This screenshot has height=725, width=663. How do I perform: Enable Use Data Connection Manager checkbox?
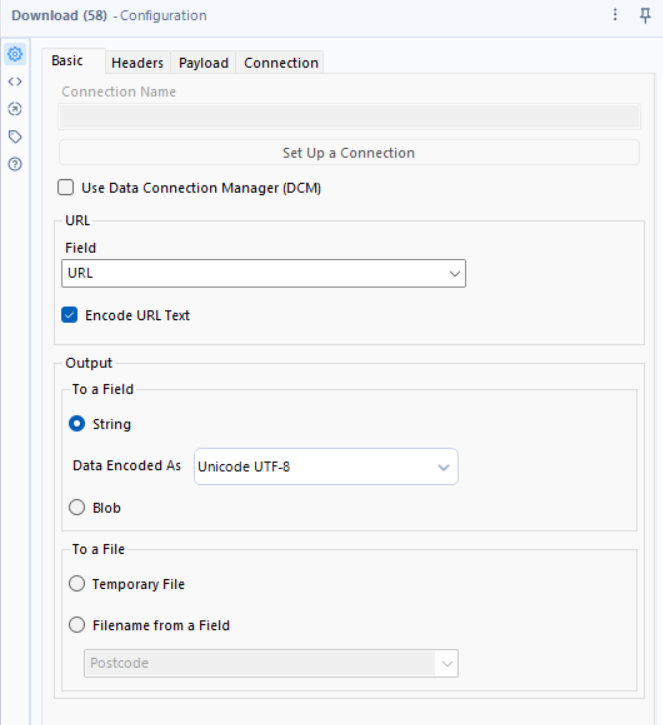click(66, 187)
